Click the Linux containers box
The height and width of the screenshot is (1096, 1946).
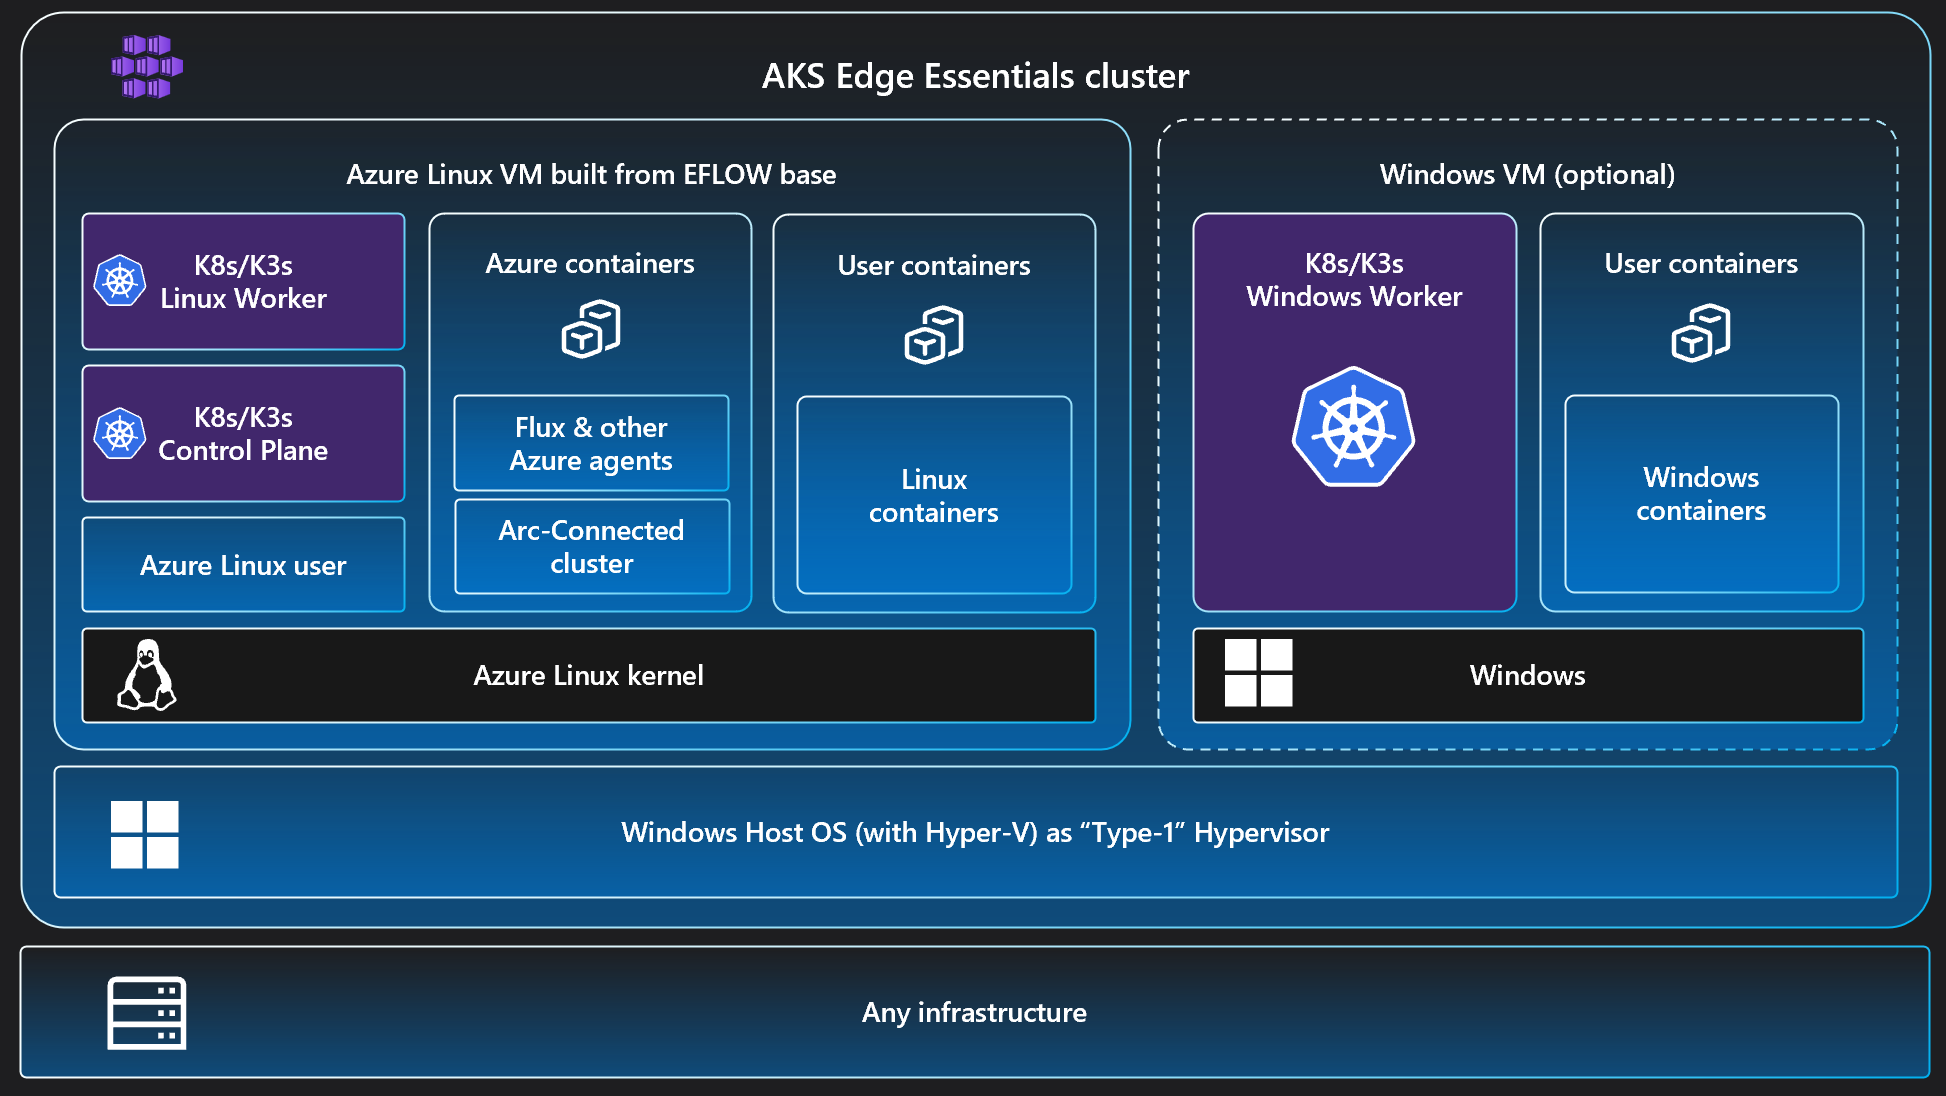point(934,495)
